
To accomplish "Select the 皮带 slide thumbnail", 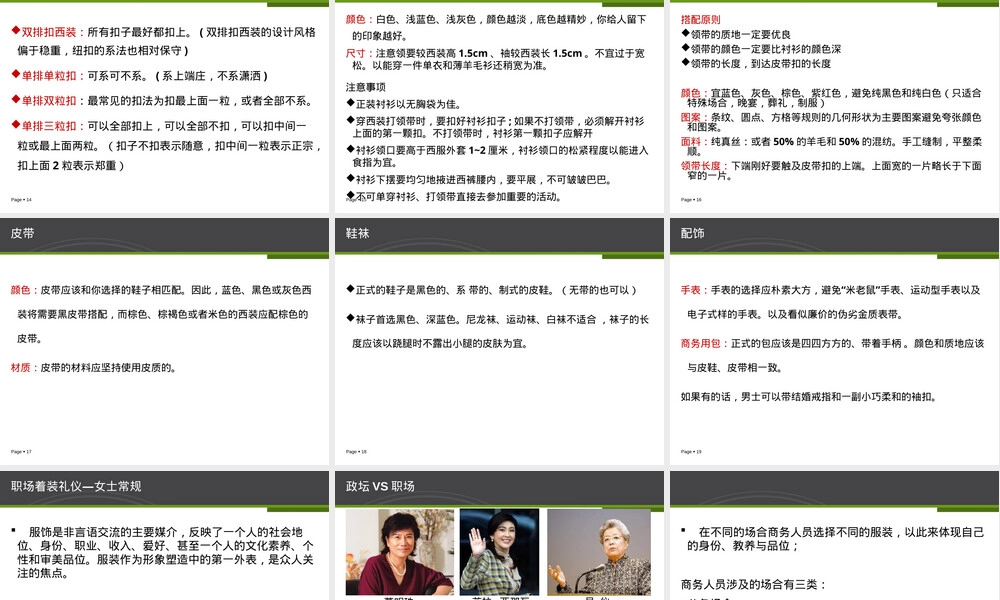I will tap(165, 341).
